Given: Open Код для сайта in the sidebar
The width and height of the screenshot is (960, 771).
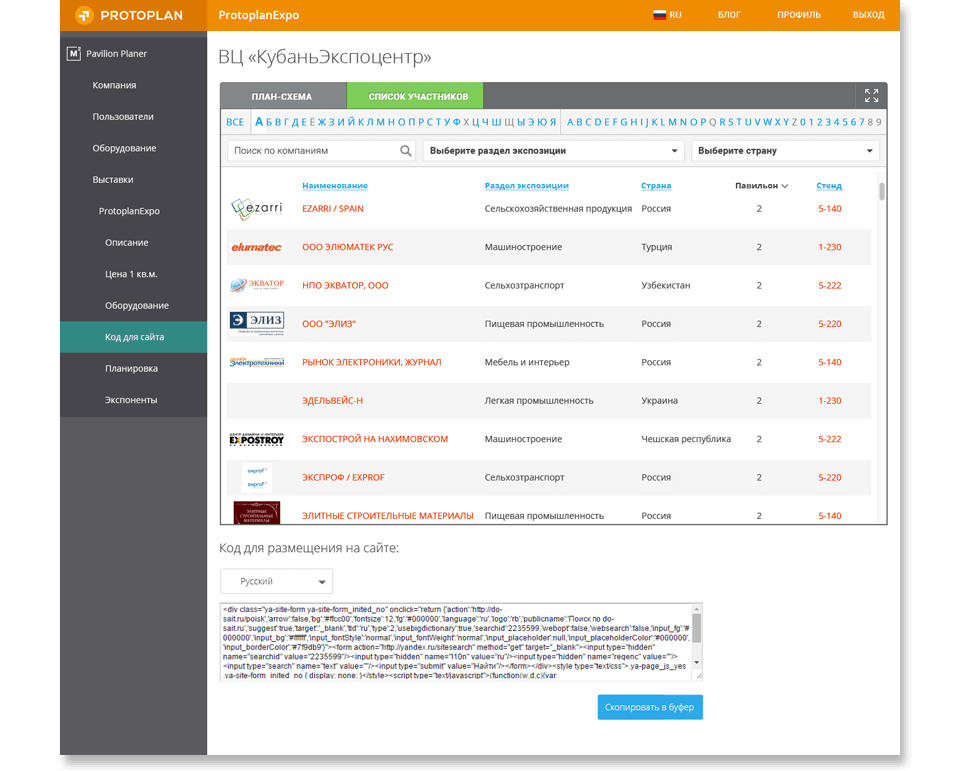Looking at the screenshot, I should pyautogui.click(x=133, y=337).
